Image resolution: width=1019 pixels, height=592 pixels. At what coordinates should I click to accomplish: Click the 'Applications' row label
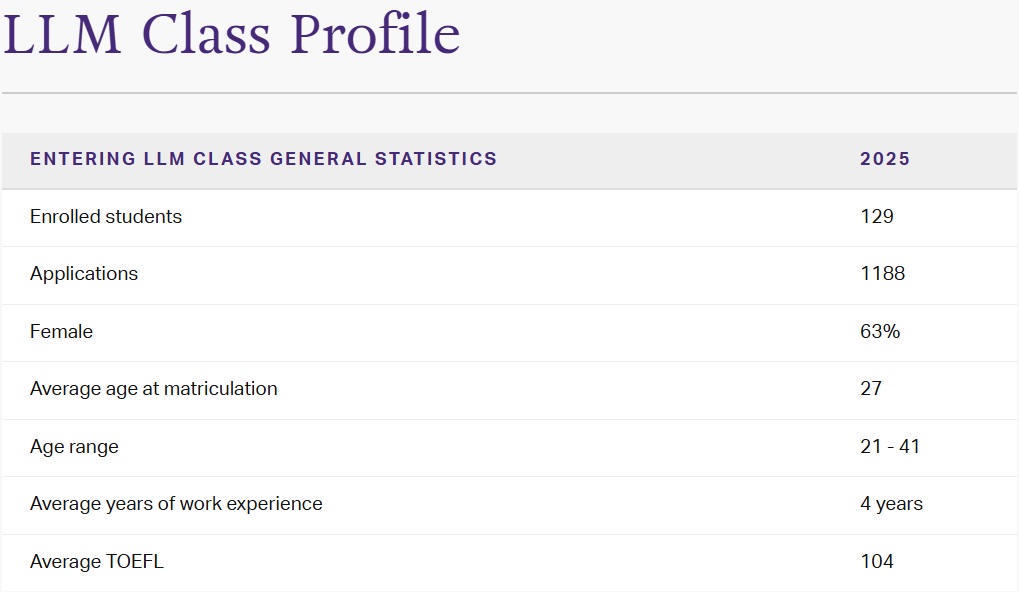pos(84,273)
